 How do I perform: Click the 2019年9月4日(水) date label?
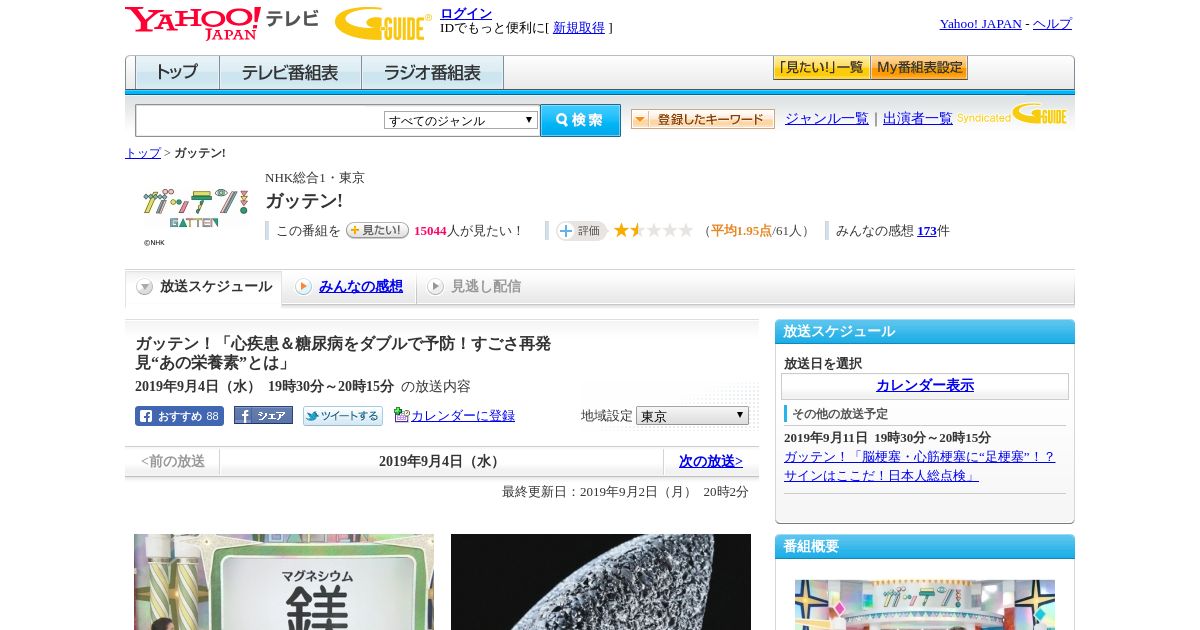(x=442, y=461)
